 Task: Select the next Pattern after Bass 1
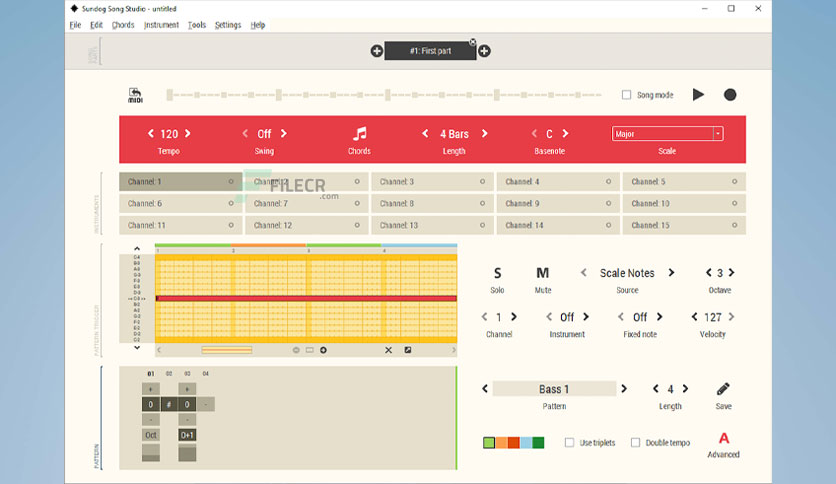pos(624,389)
